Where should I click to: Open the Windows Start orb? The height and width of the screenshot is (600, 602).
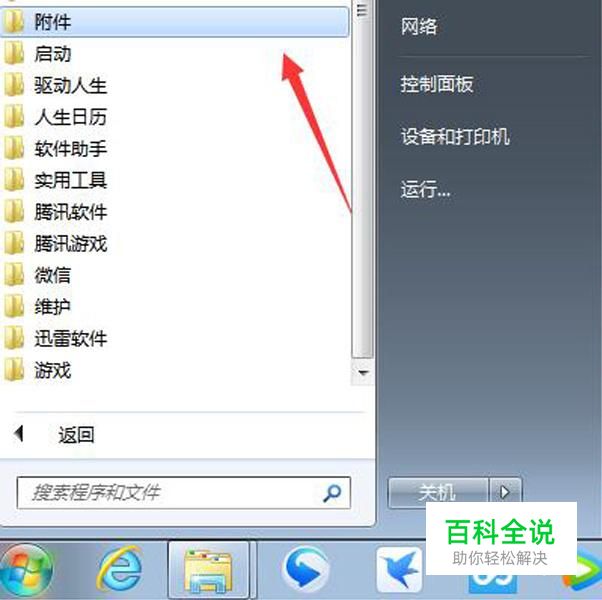click(x=26, y=571)
